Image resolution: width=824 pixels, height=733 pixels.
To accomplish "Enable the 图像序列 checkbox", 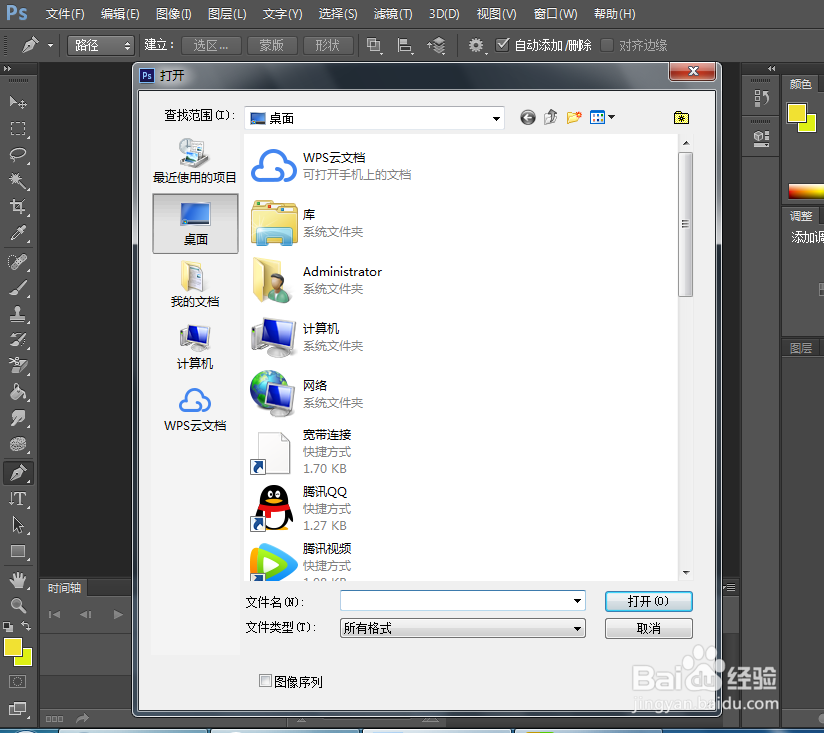I will point(265,681).
